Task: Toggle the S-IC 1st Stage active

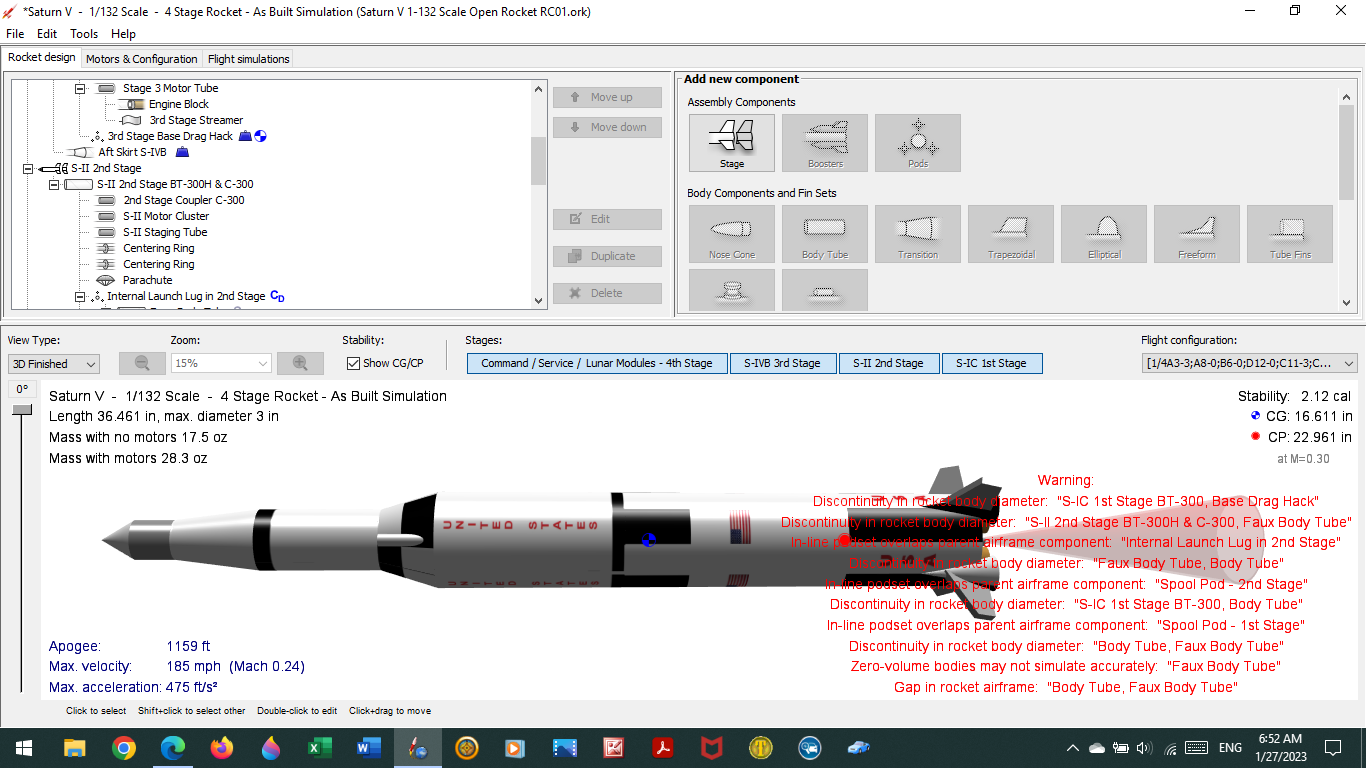Action: 992,363
